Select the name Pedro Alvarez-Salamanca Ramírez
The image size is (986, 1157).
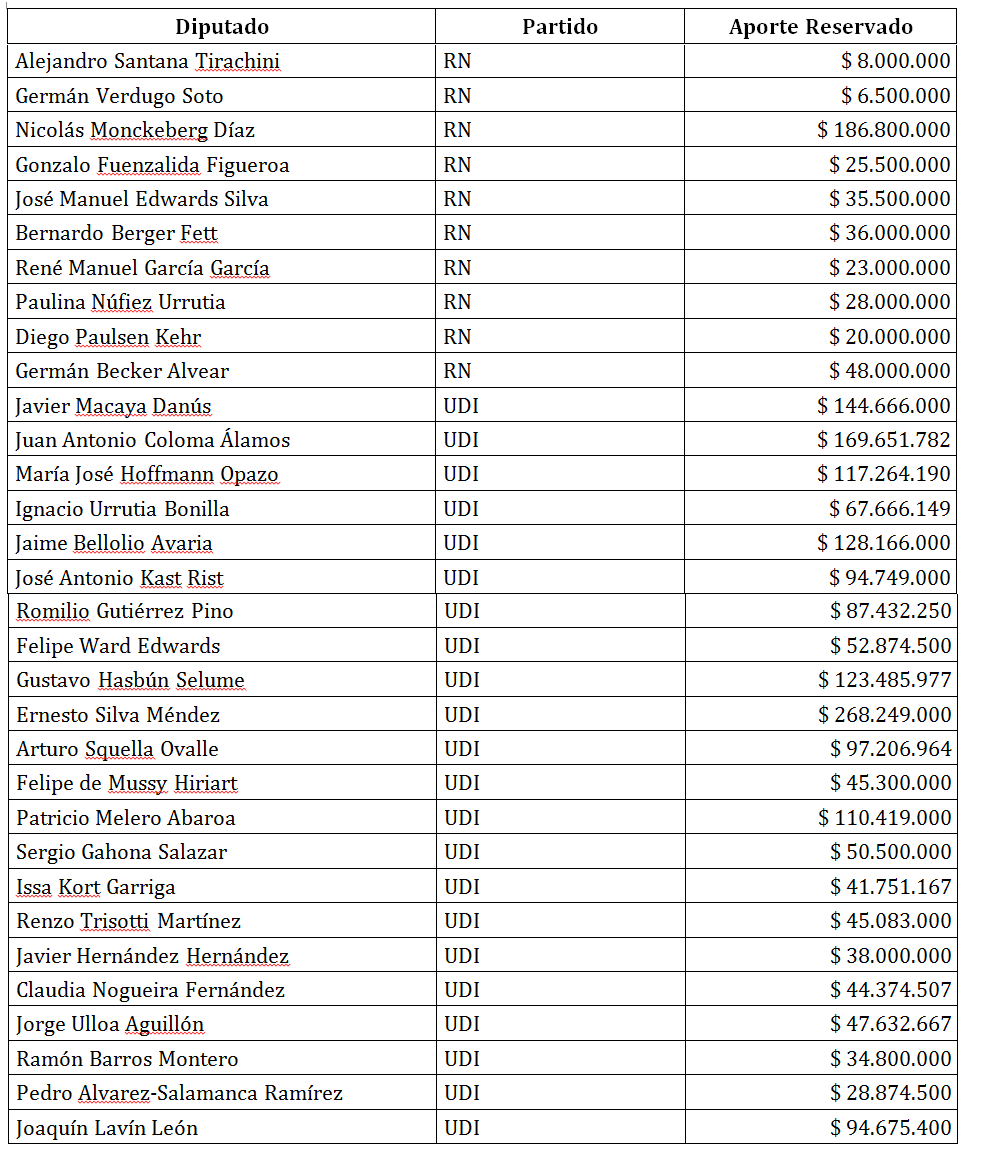coord(179,1094)
